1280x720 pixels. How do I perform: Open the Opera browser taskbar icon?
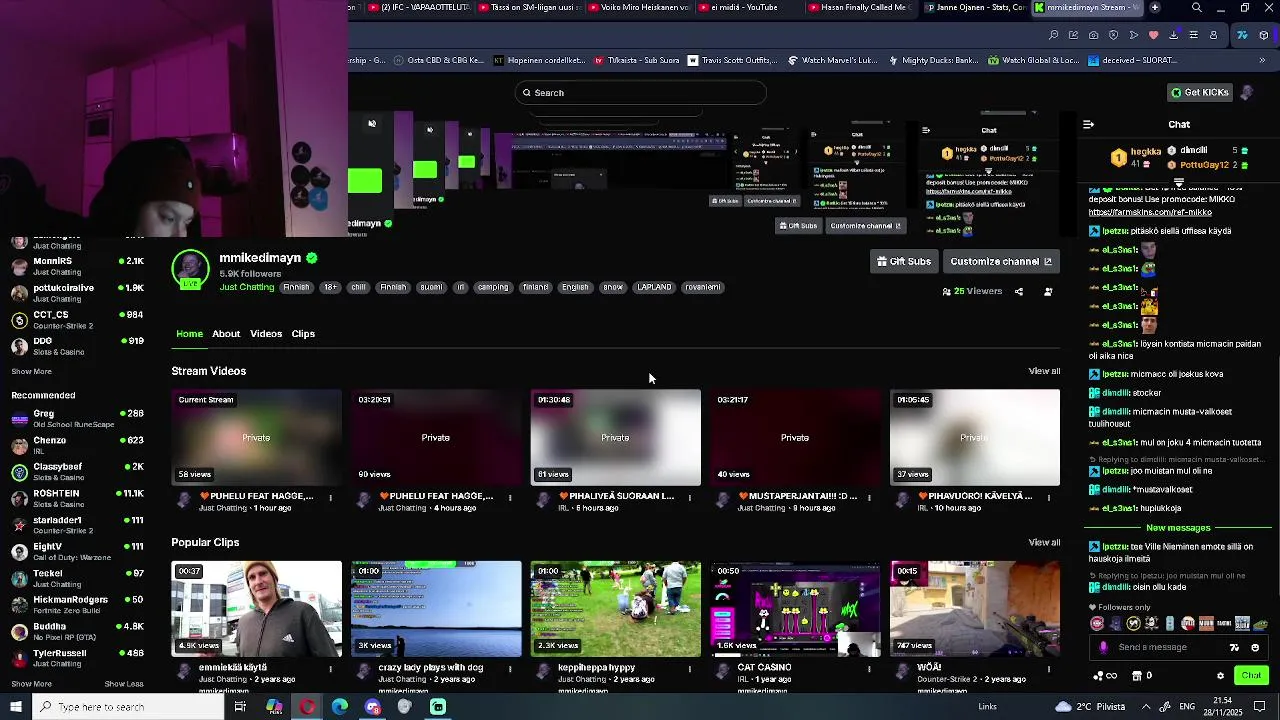pyautogui.click(x=307, y=707)
